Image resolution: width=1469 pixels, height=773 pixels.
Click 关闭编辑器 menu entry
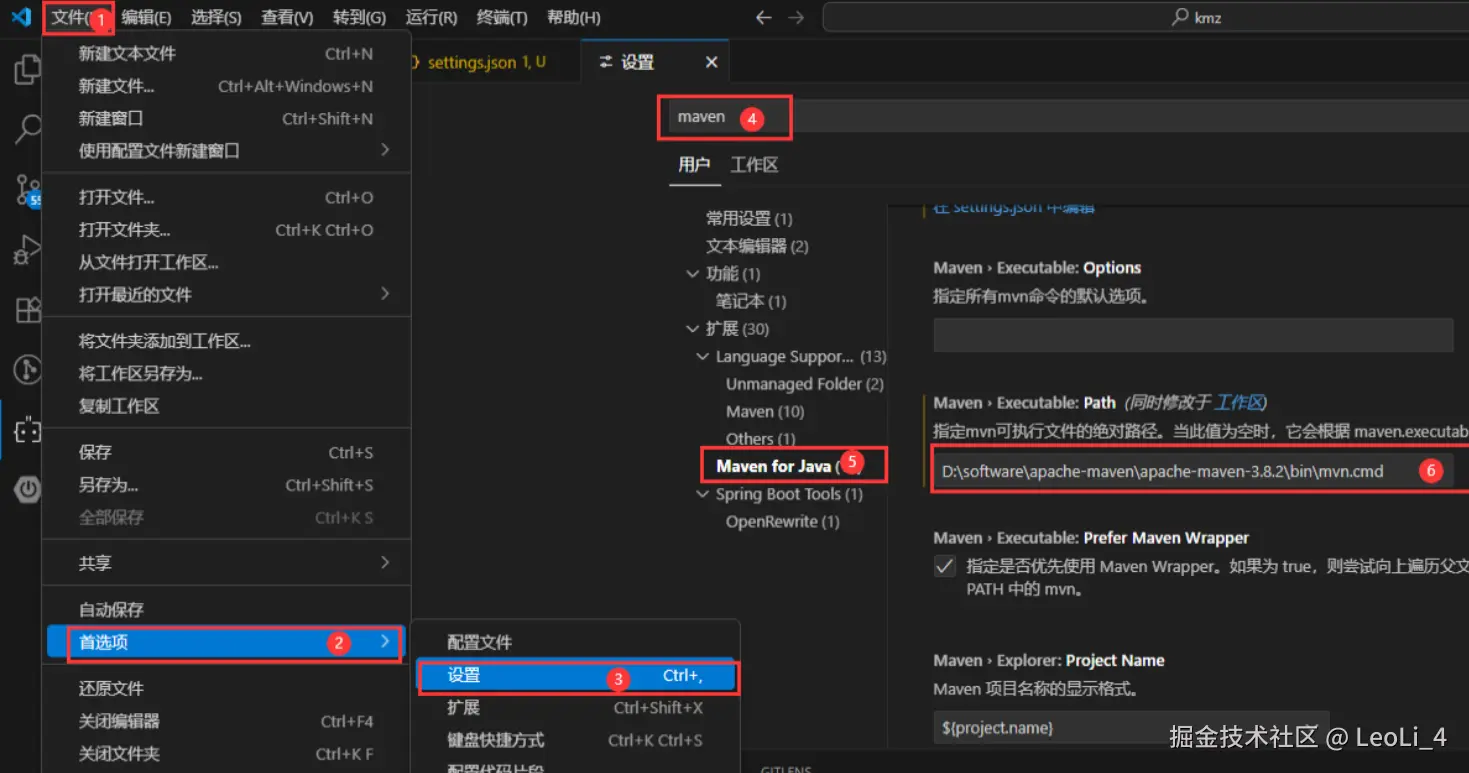[x=226, y=721]
